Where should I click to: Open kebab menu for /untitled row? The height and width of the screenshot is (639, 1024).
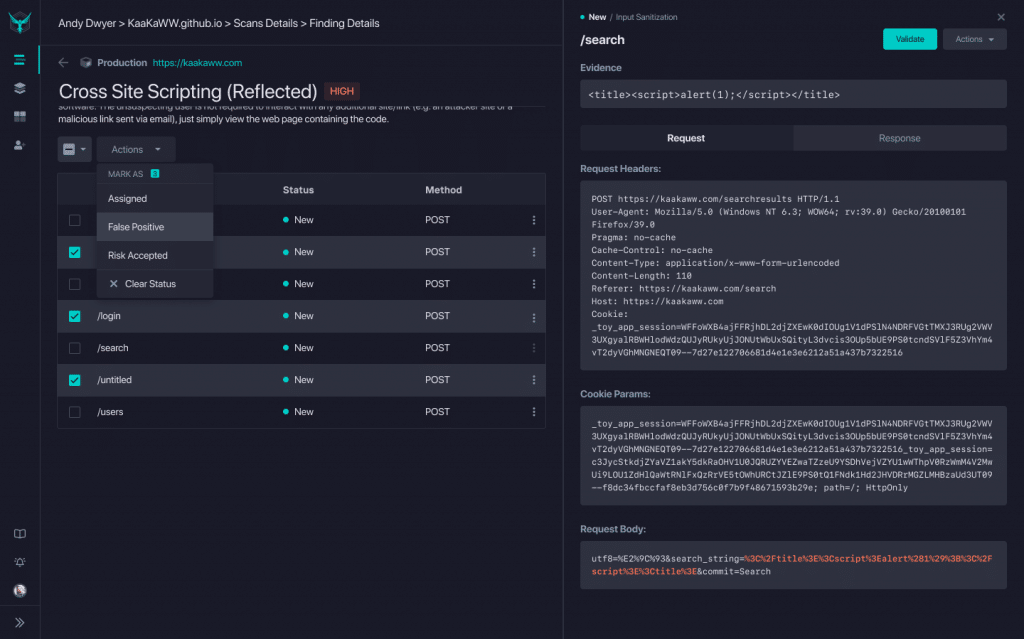point(534,380)
